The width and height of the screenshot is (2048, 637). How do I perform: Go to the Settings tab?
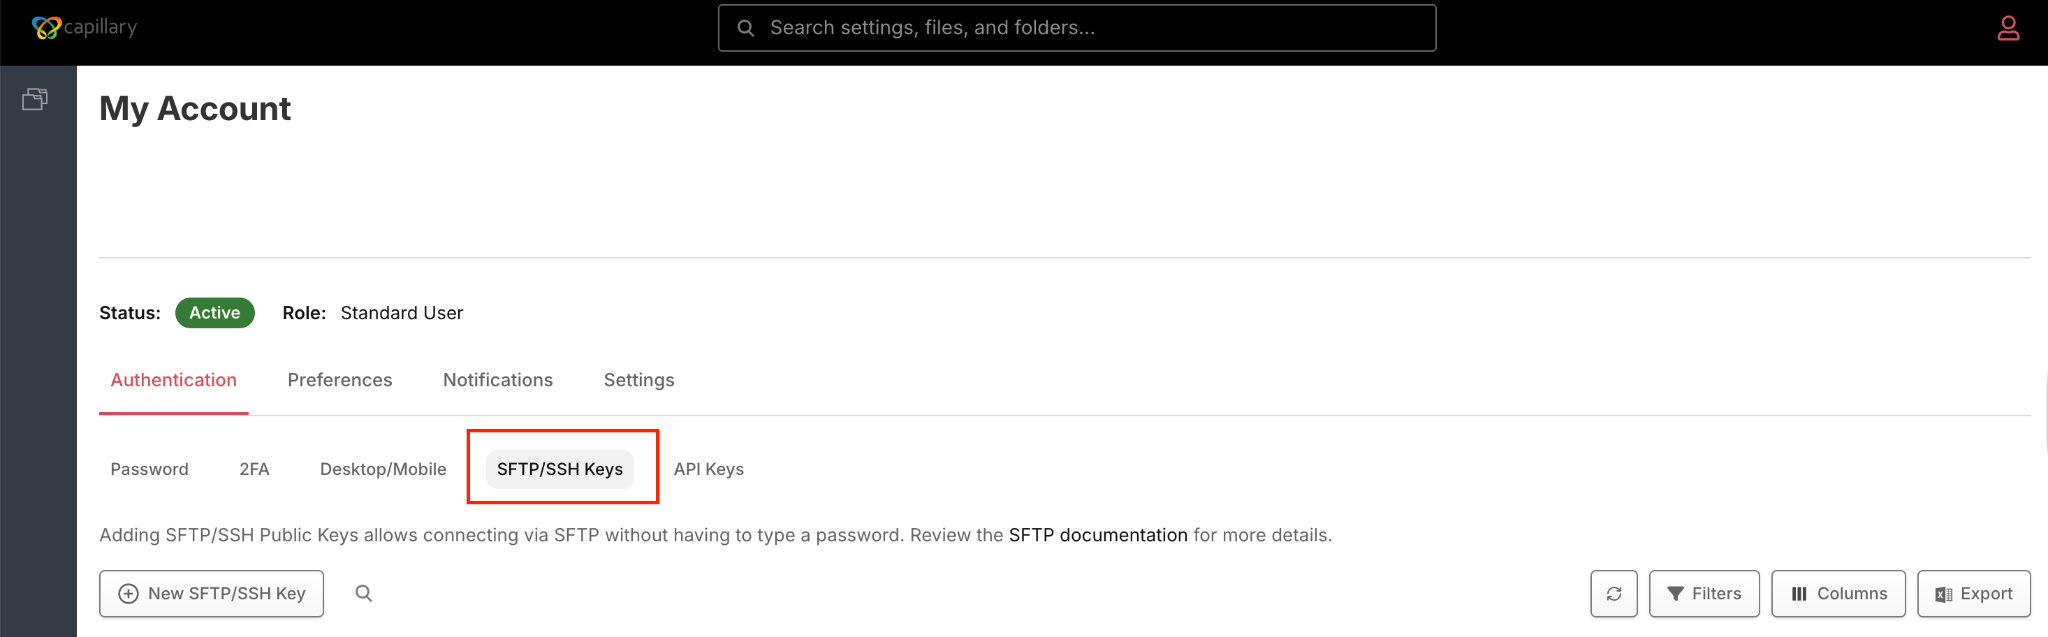(x=639, y=380)
